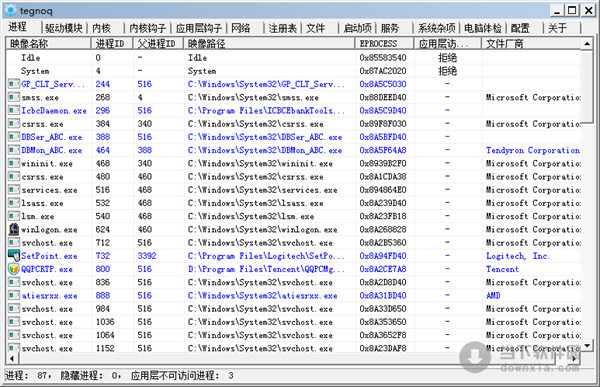The width and height of the screenshot is (600, 387).
Task: Click the lsass.exe process icon
Action: coord(14,203)
